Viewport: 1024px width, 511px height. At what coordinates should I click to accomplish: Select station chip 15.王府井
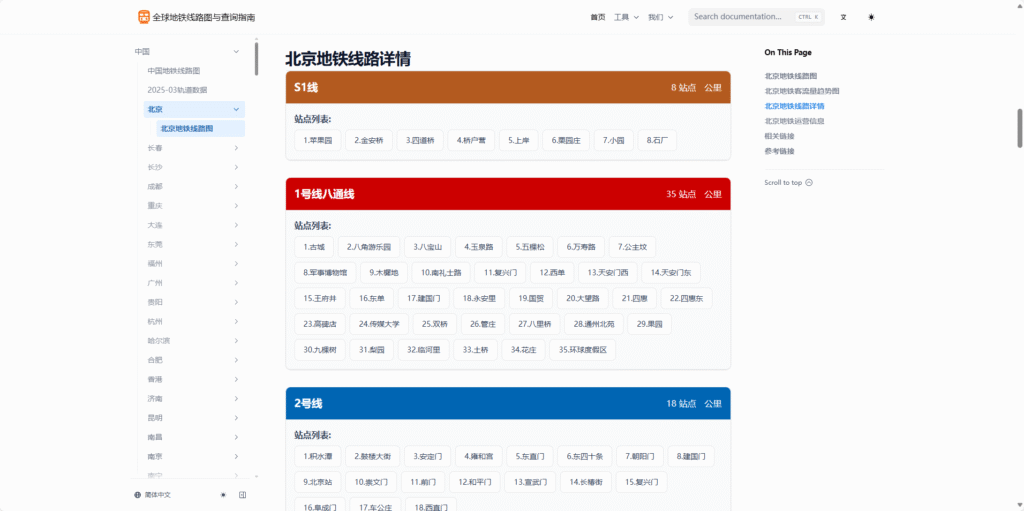click(x=320, y=299)
